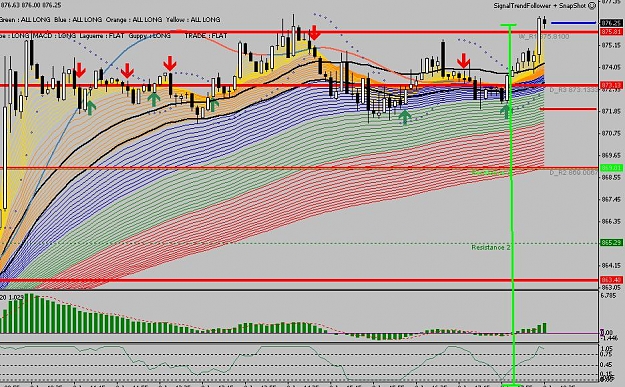Click the 866.35 value on the price scale

612,221
